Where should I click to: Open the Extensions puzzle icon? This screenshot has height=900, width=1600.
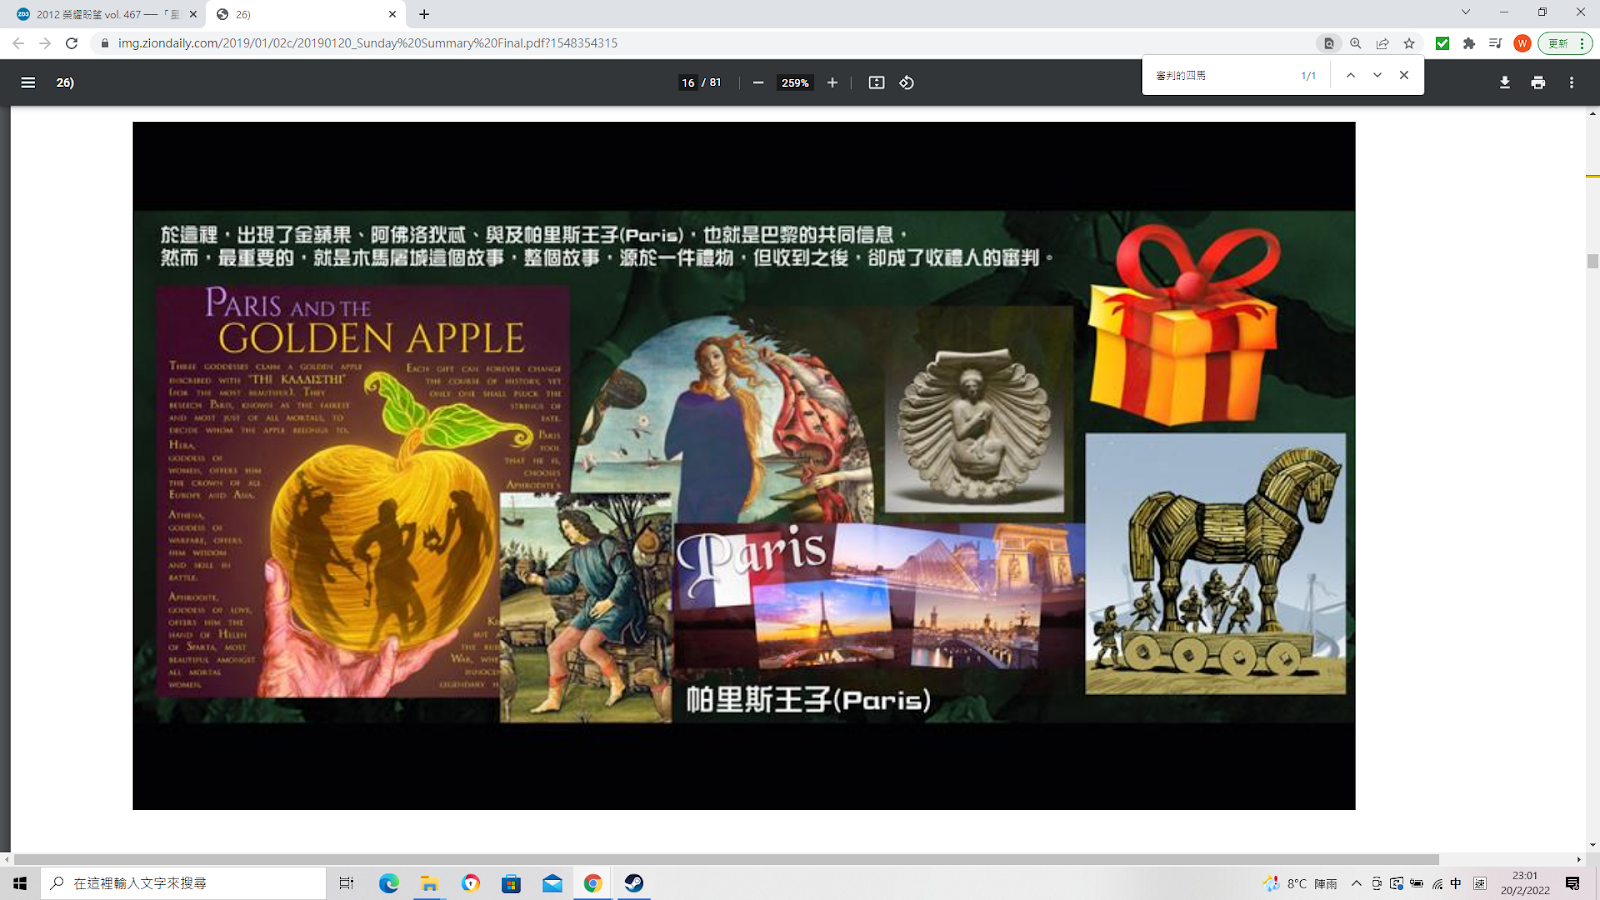[1469, 43]
